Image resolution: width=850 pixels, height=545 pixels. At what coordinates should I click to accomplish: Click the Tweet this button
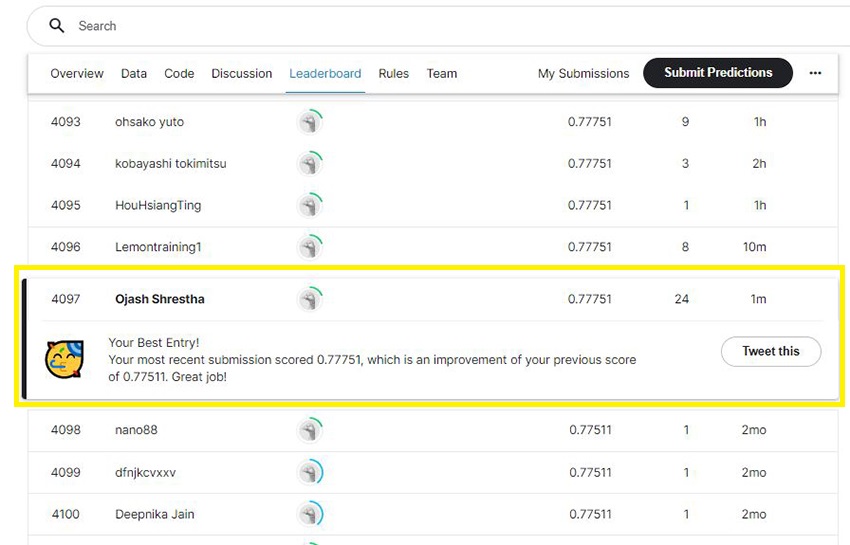point(771,352)
